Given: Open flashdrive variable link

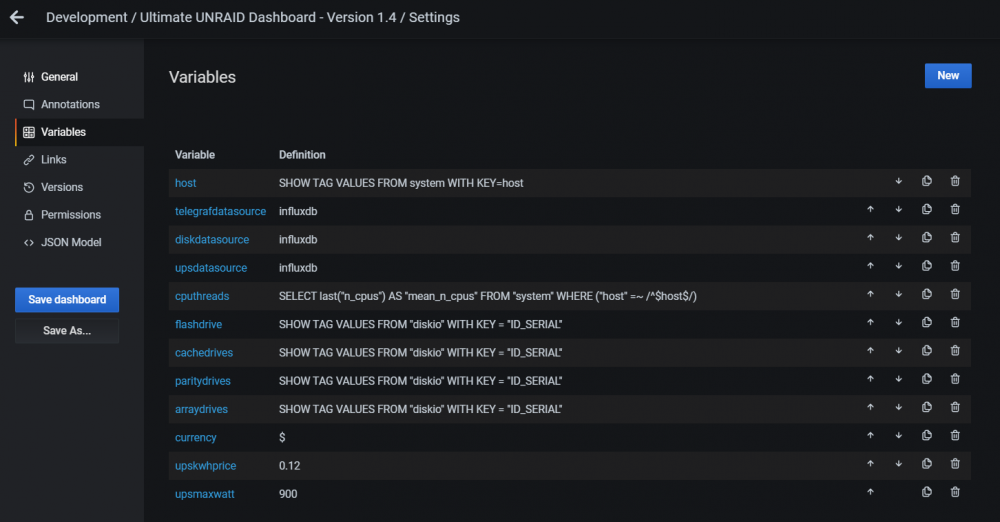Looking at the screenshot, I should point(198,324).
